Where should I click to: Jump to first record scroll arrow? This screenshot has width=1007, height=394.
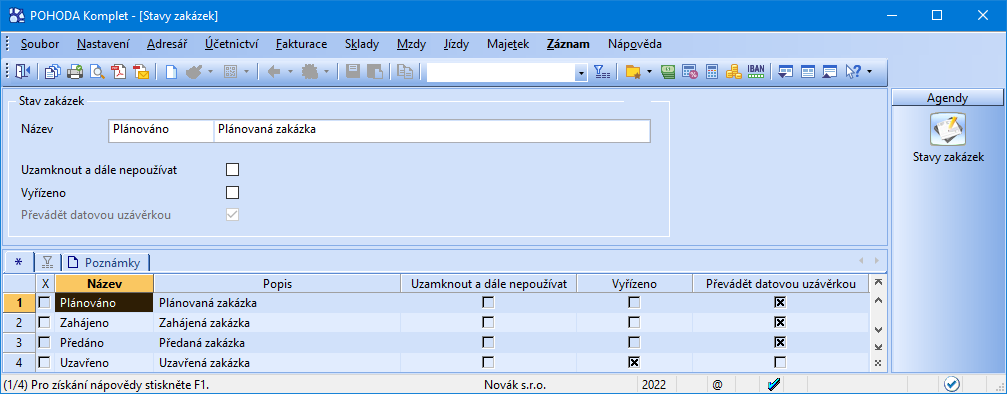tap(879, 282)
